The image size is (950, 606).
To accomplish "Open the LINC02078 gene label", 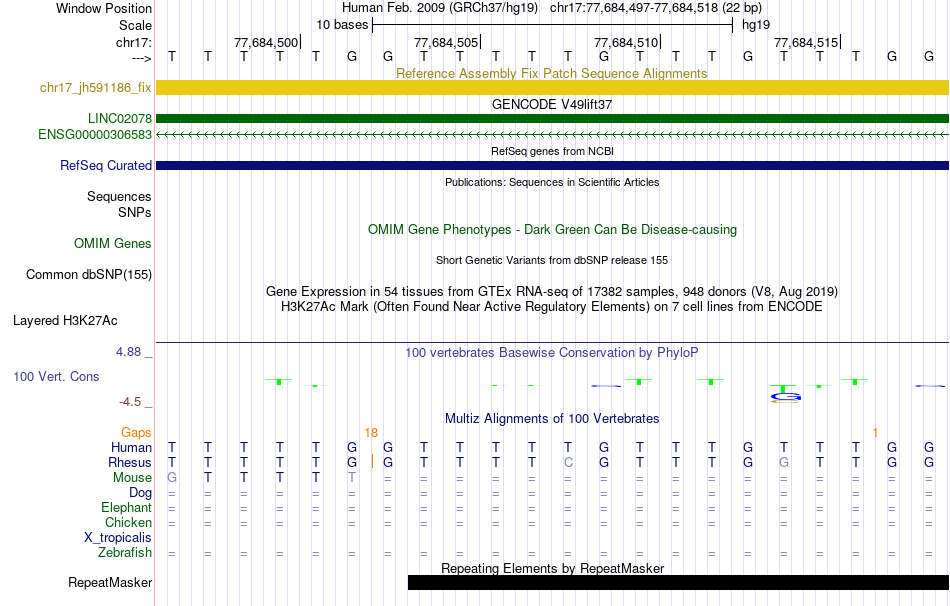I will tap(119, 118).
